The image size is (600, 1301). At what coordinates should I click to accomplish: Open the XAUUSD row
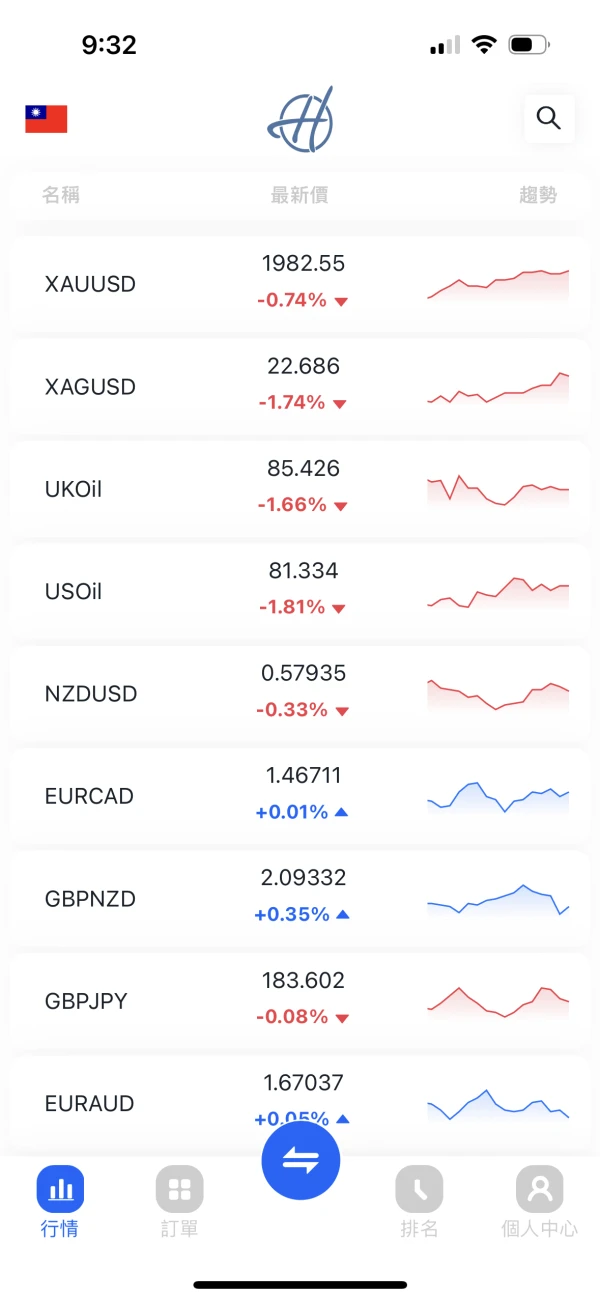click(x=91, y=284)
